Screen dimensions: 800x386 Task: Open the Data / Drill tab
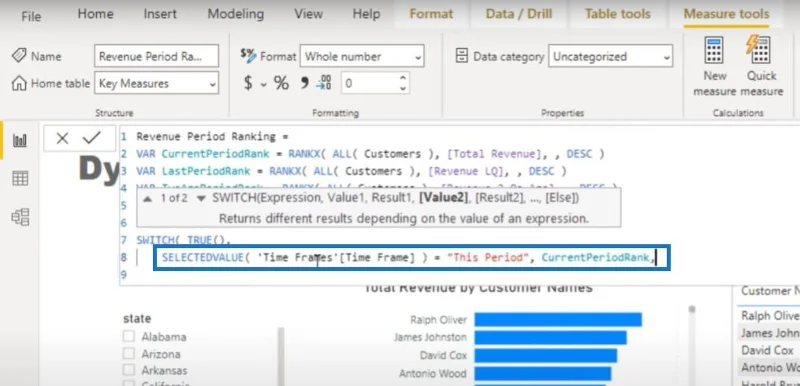(518, 14)
